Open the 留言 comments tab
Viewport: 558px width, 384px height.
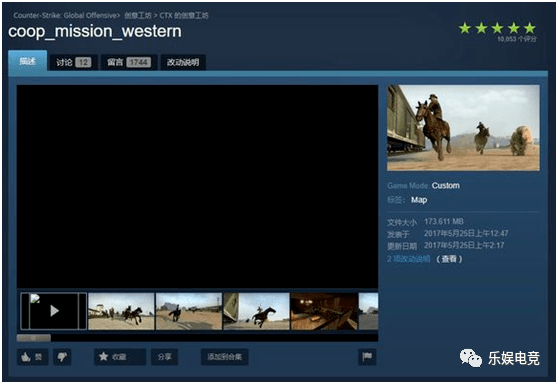pyautogui.click(x=129, y=63)
